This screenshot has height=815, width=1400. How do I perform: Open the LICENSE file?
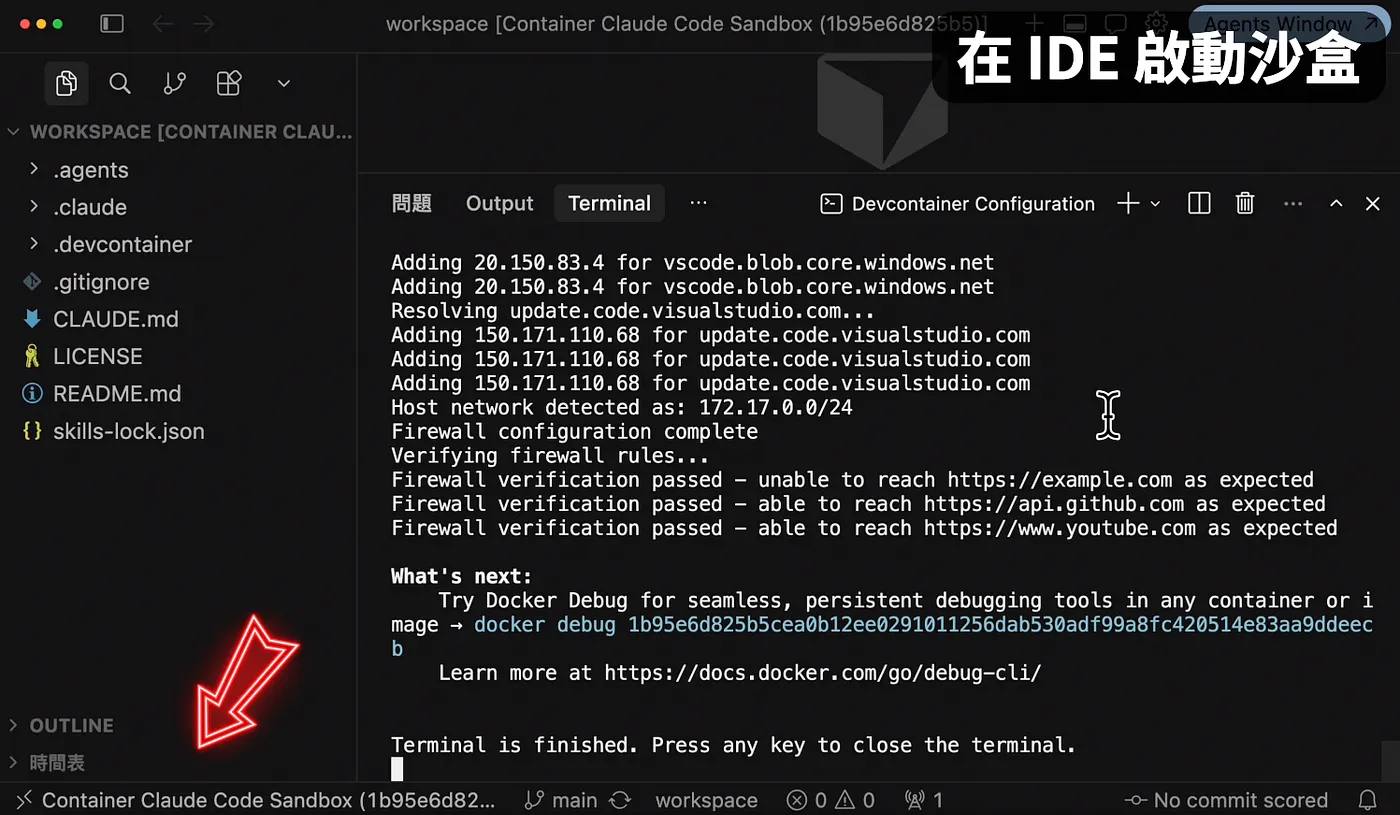coord(178,356)
